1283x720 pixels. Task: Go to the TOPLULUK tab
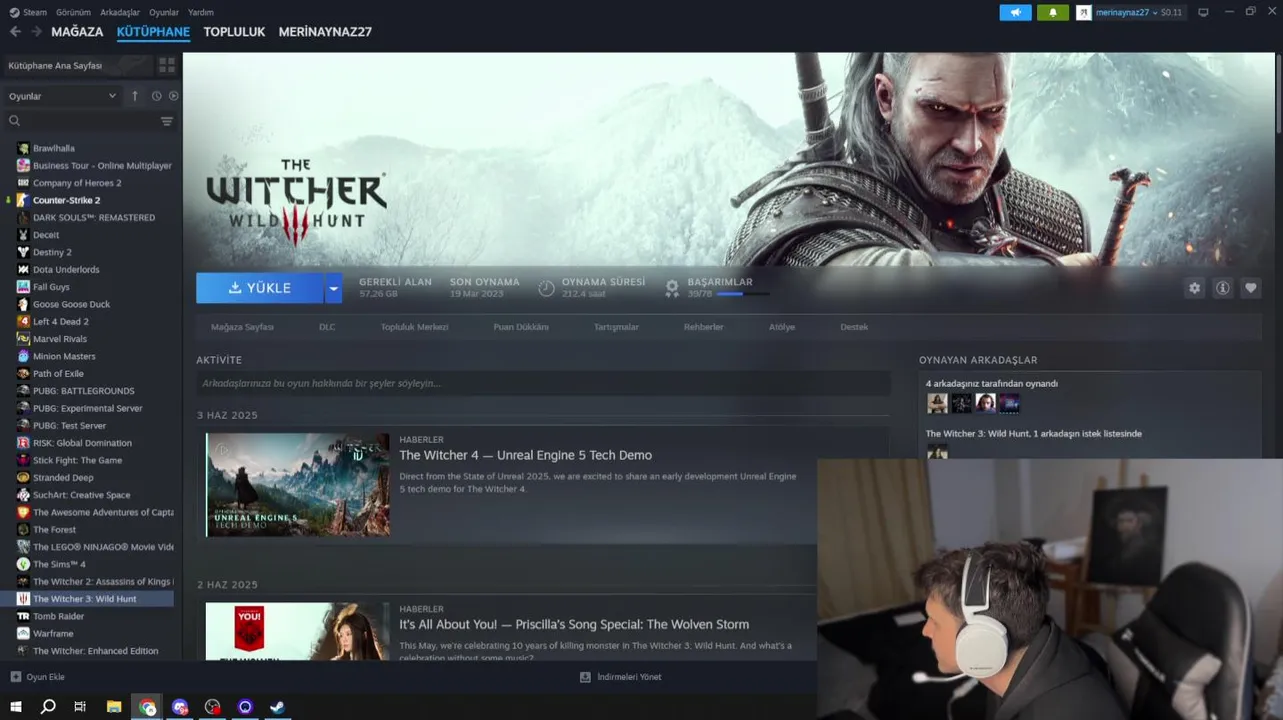(x=234, y=32)
